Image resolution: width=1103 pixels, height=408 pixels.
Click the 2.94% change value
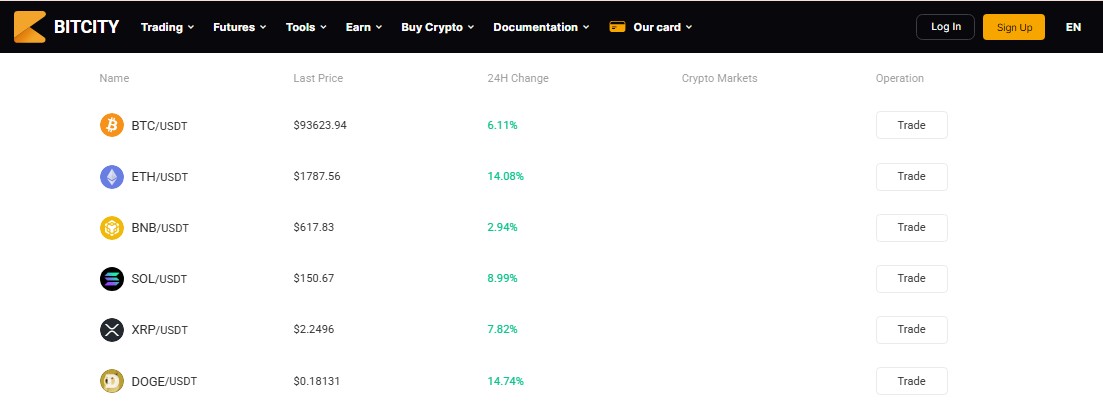click(x=502, y=227)
